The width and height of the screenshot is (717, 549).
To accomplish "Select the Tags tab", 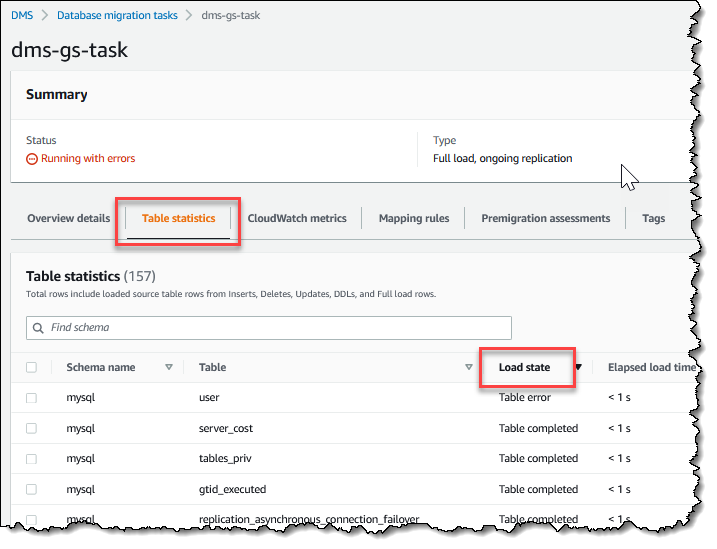I will tap(653, 218).
